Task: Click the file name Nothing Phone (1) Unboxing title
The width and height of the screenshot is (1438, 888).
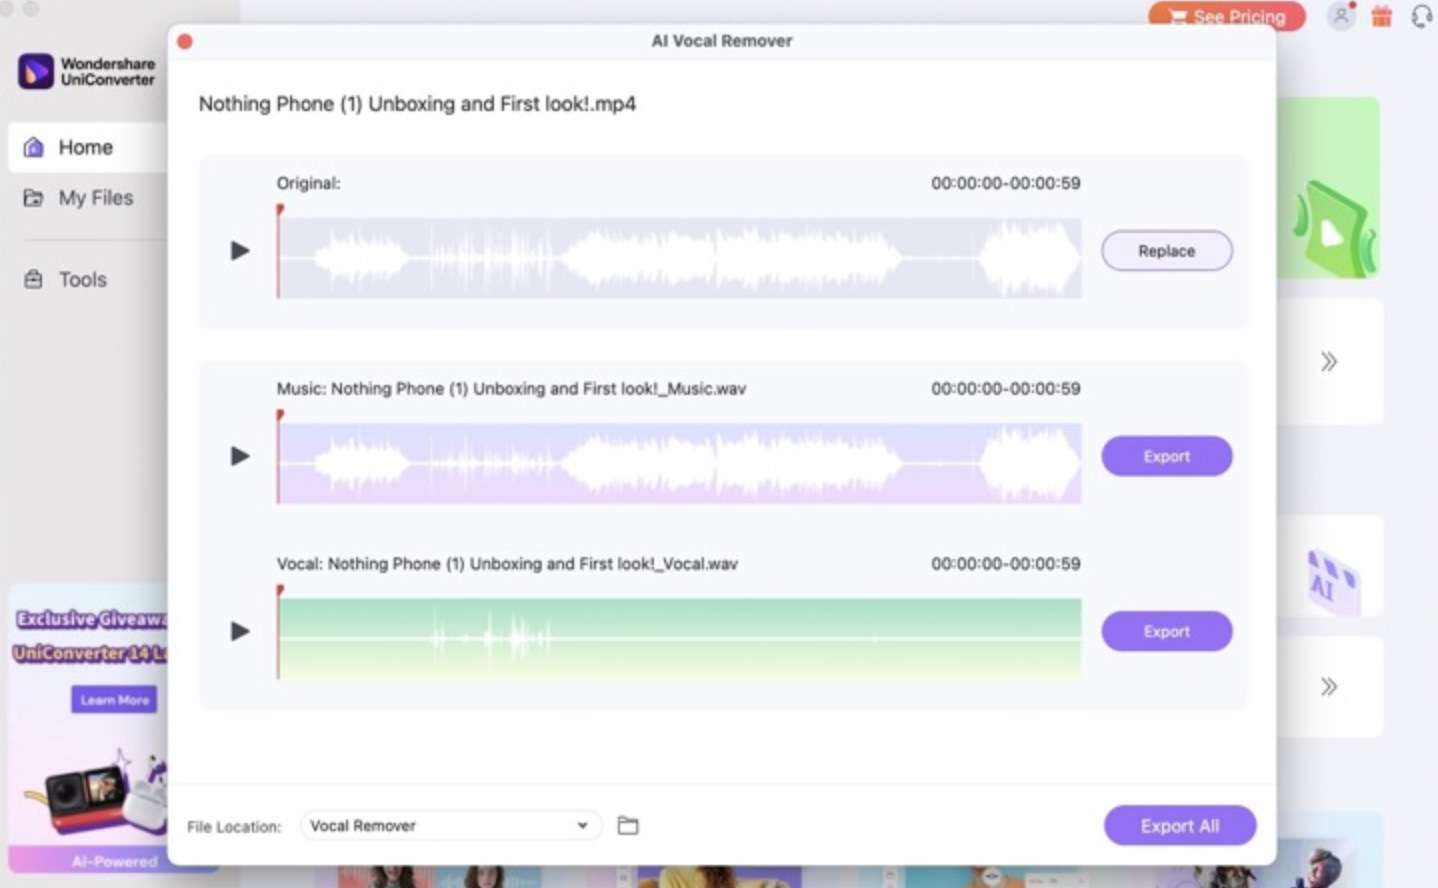Action: click(x=417, y=104)
